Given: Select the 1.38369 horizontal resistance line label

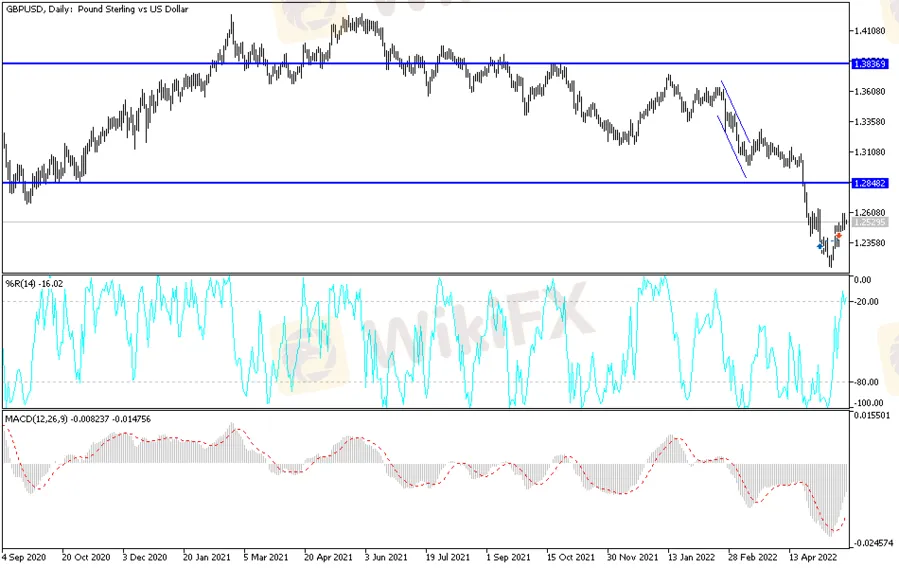Looking at the screenshot, I should coord(865,63).
